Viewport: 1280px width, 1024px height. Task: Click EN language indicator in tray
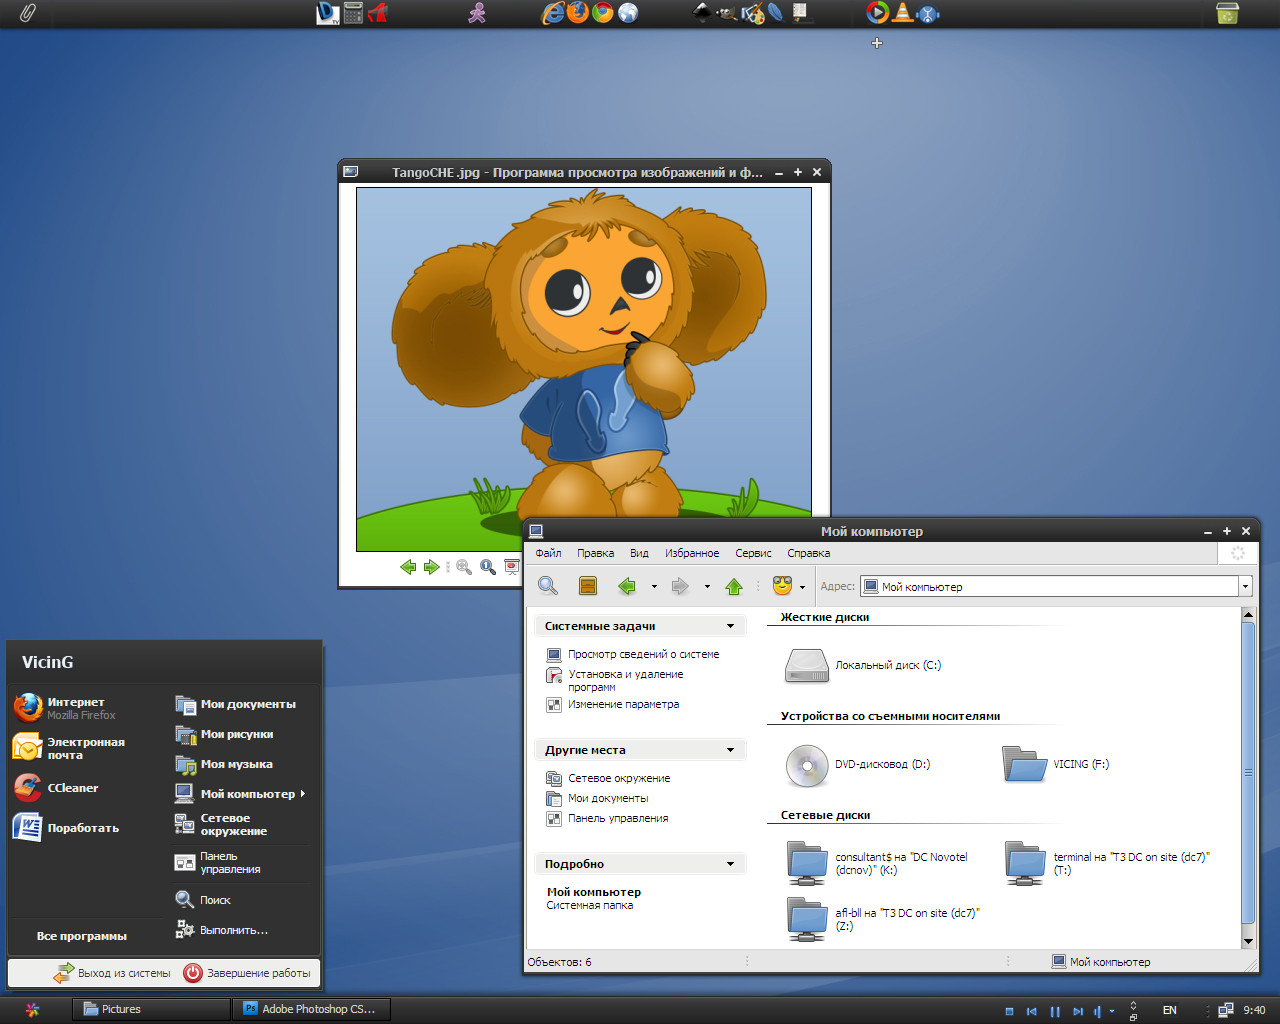coord(1169,1010)
